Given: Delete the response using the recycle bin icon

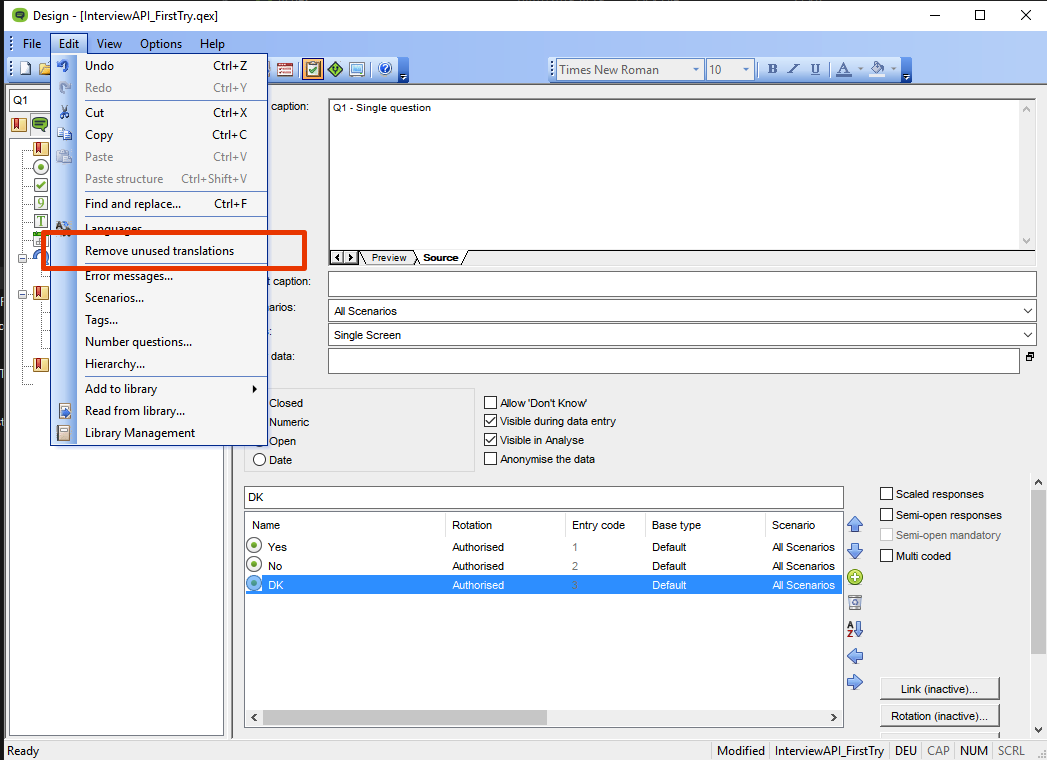Looking at the screenshot, I should click(x=855, y=602).
